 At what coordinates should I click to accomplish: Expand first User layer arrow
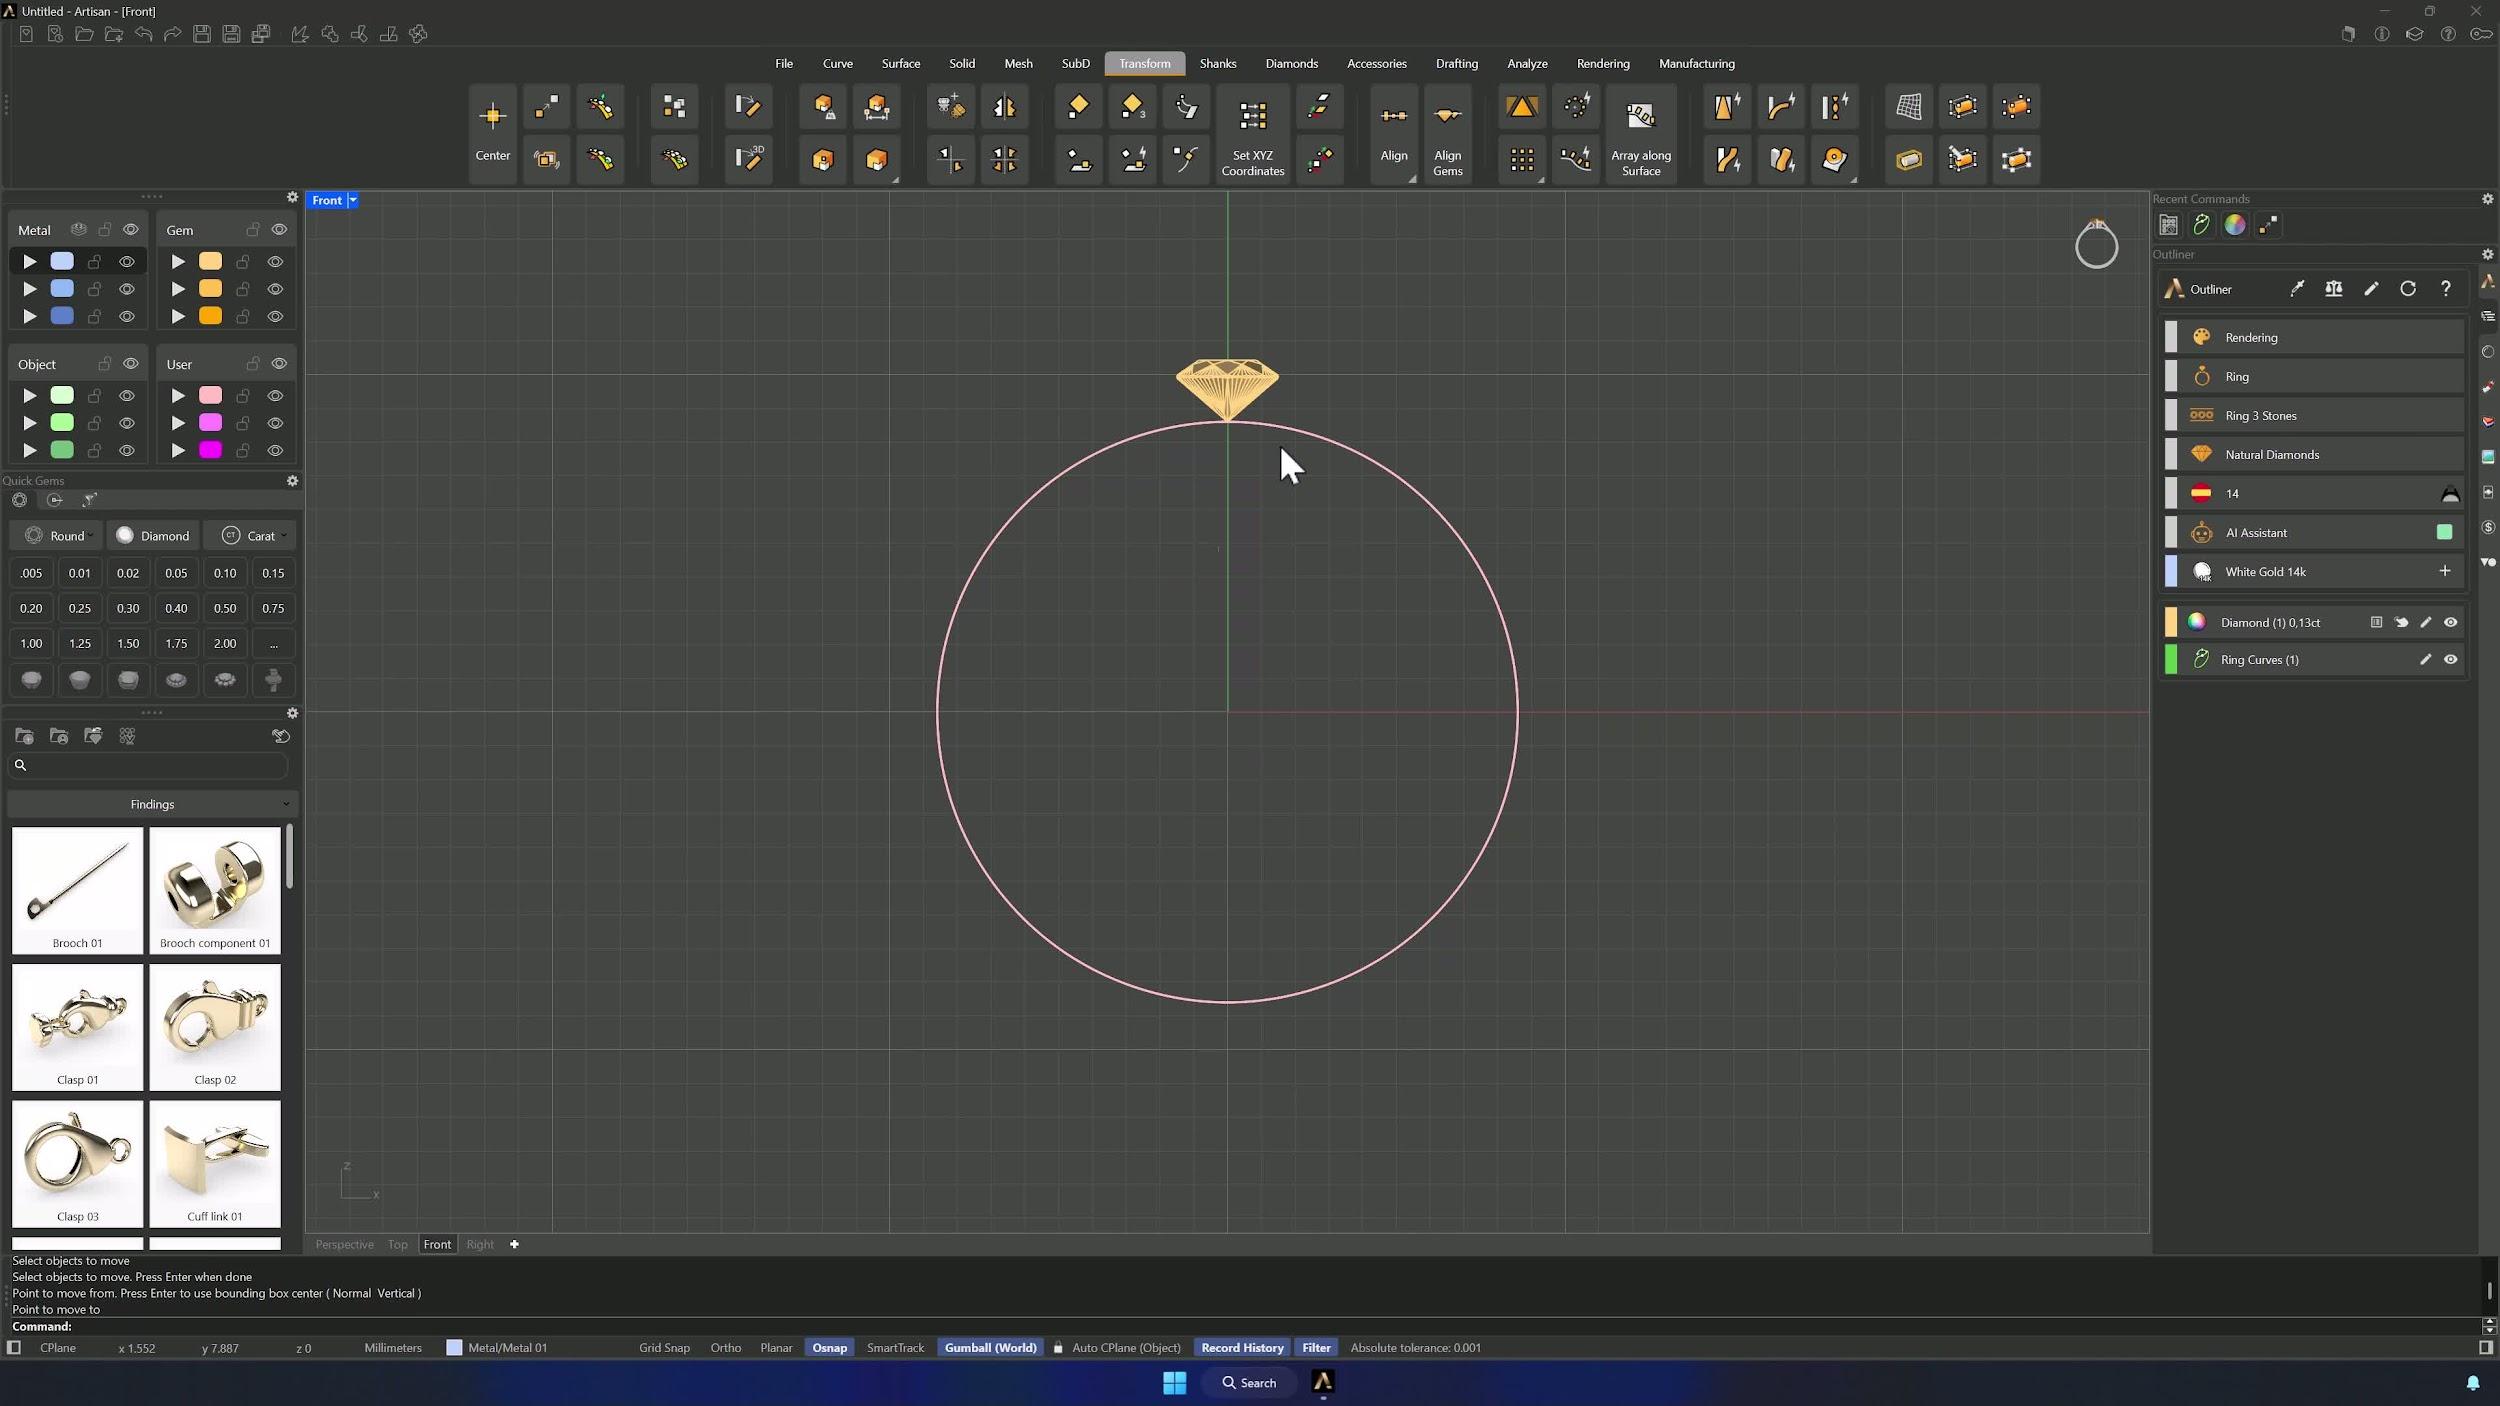coord(178,396)
